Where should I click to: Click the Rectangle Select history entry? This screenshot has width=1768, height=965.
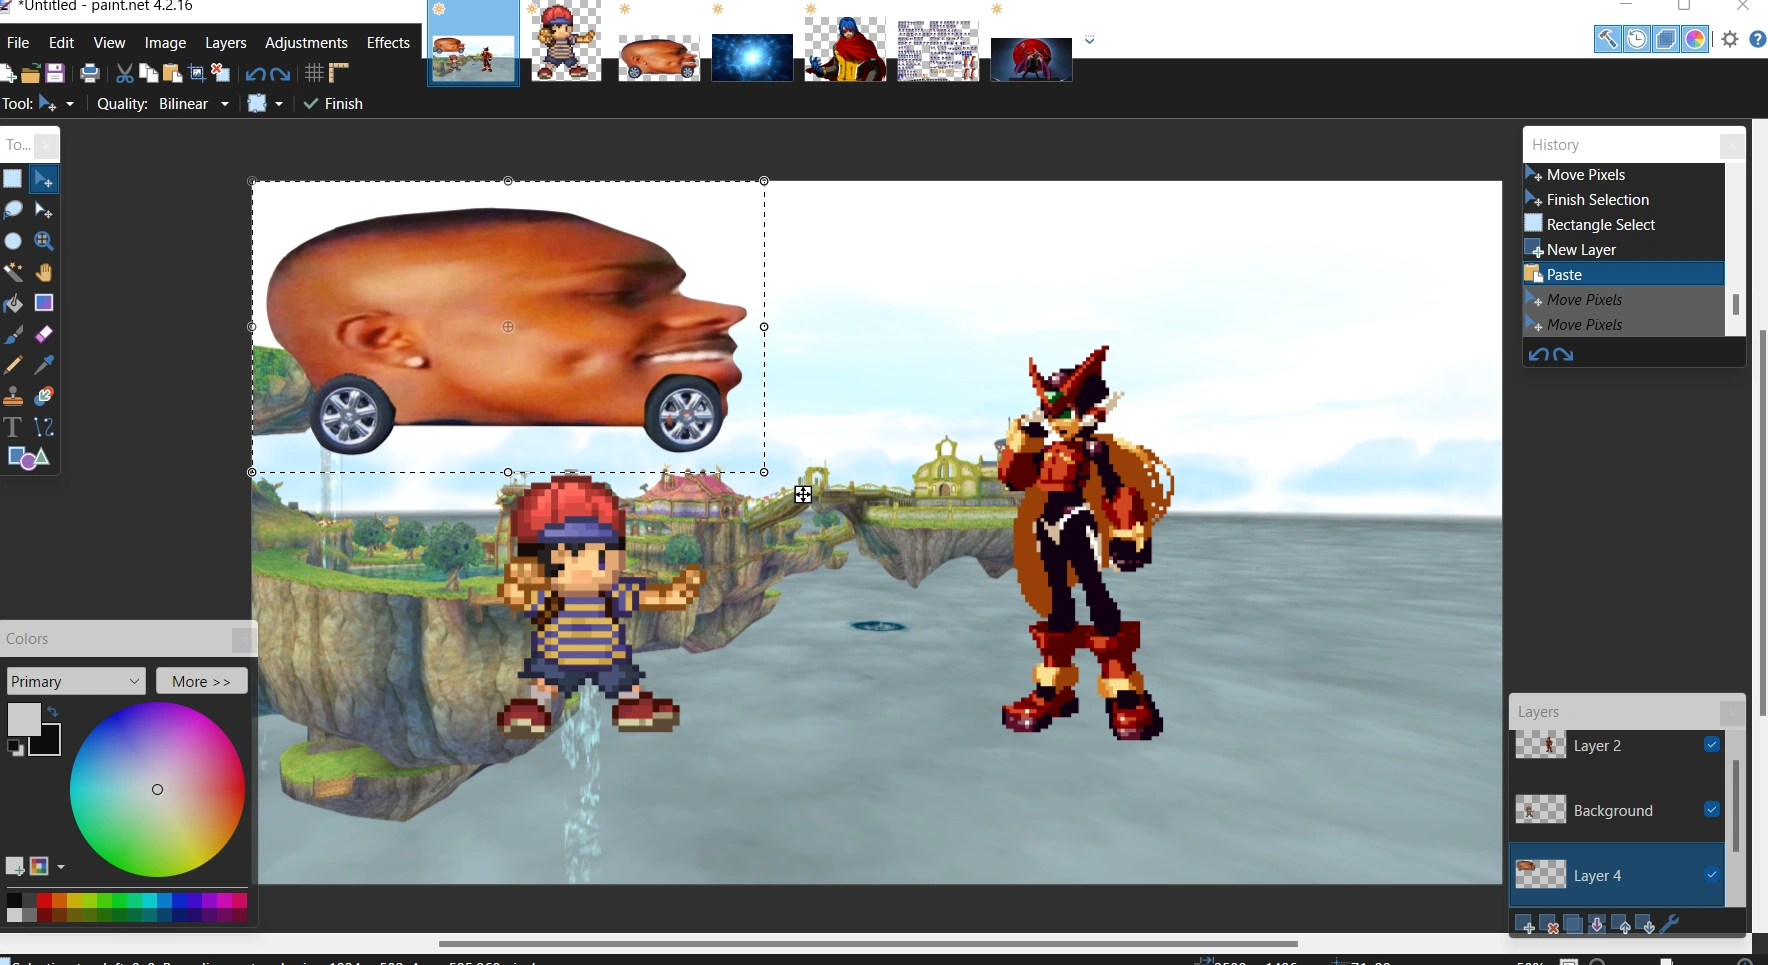[x=1624, y=224]
